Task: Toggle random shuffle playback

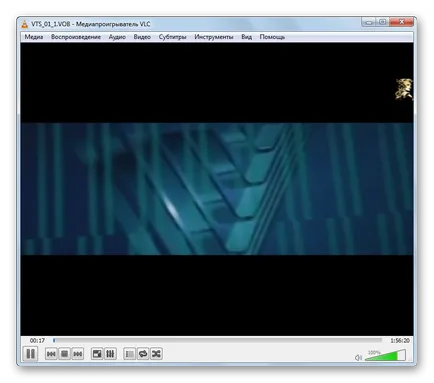Action: pos(156,354)
